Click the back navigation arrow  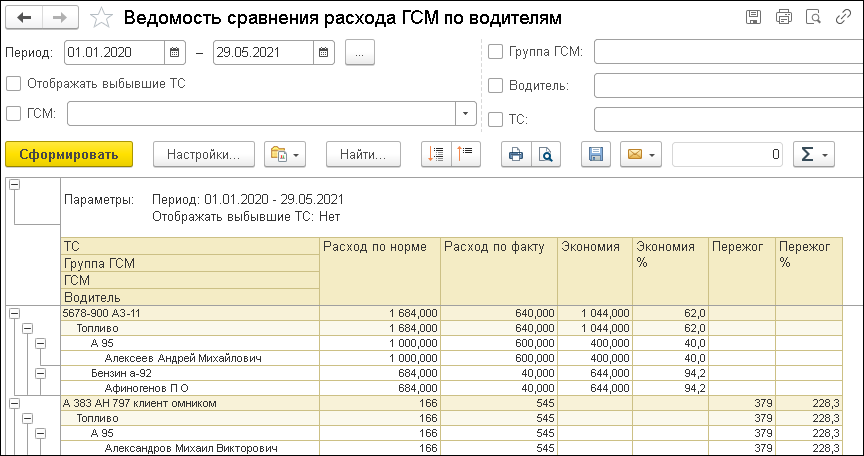24,17
